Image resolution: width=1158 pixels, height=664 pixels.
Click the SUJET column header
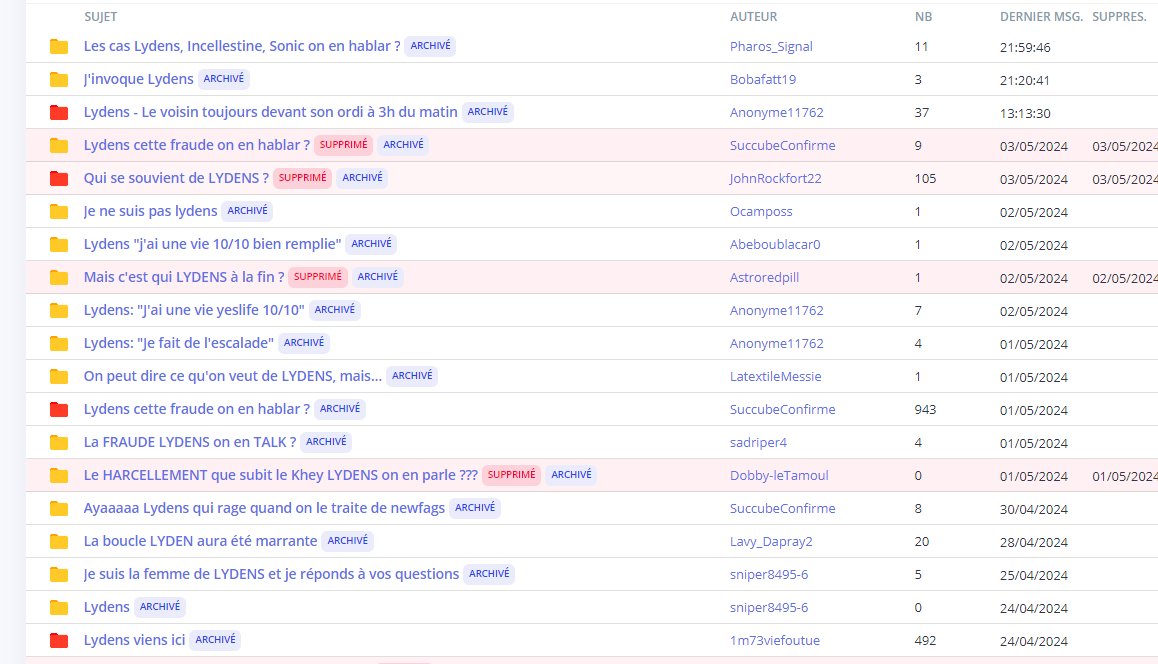tap(100, 17)
